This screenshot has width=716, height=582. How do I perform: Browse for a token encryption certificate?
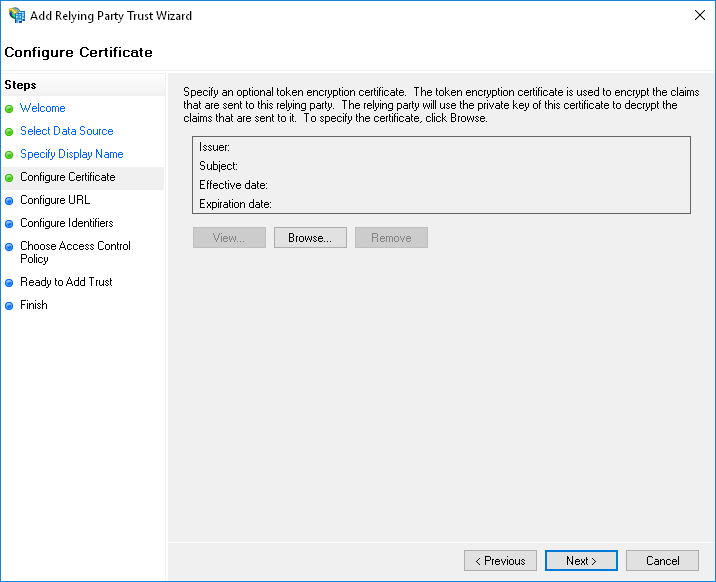310,238
